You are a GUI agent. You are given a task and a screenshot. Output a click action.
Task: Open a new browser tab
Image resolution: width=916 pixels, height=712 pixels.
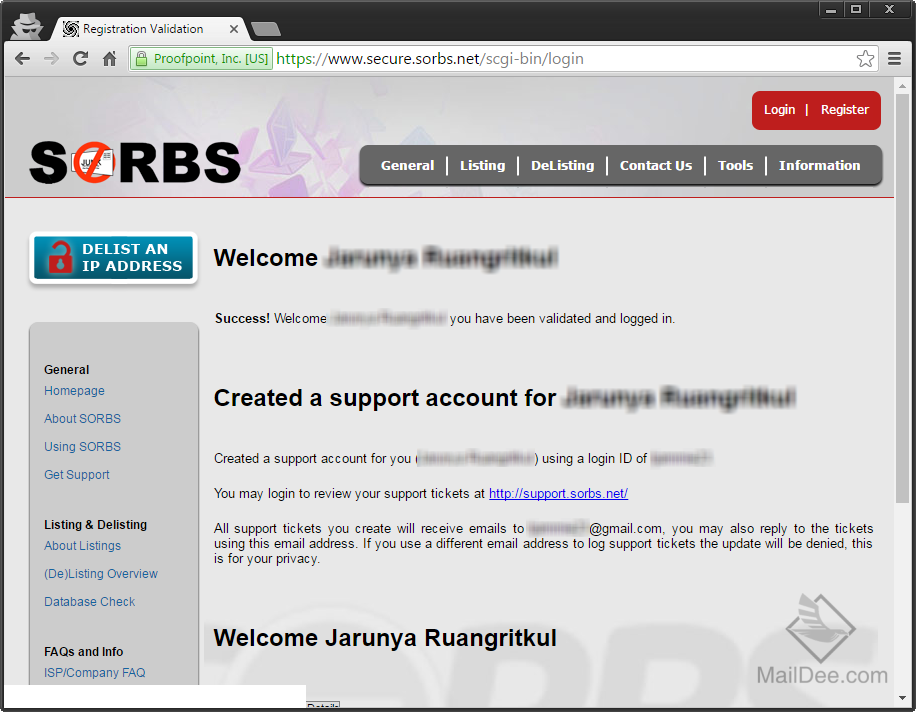(266, 29)
